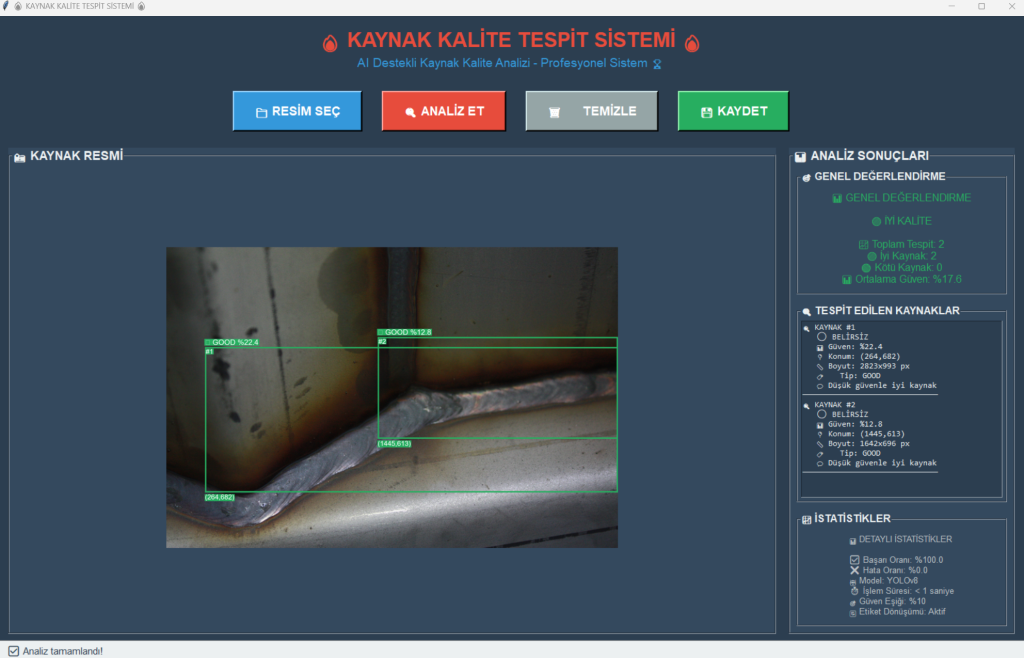Save results with the KAYDET button

[x=733, y=111]
